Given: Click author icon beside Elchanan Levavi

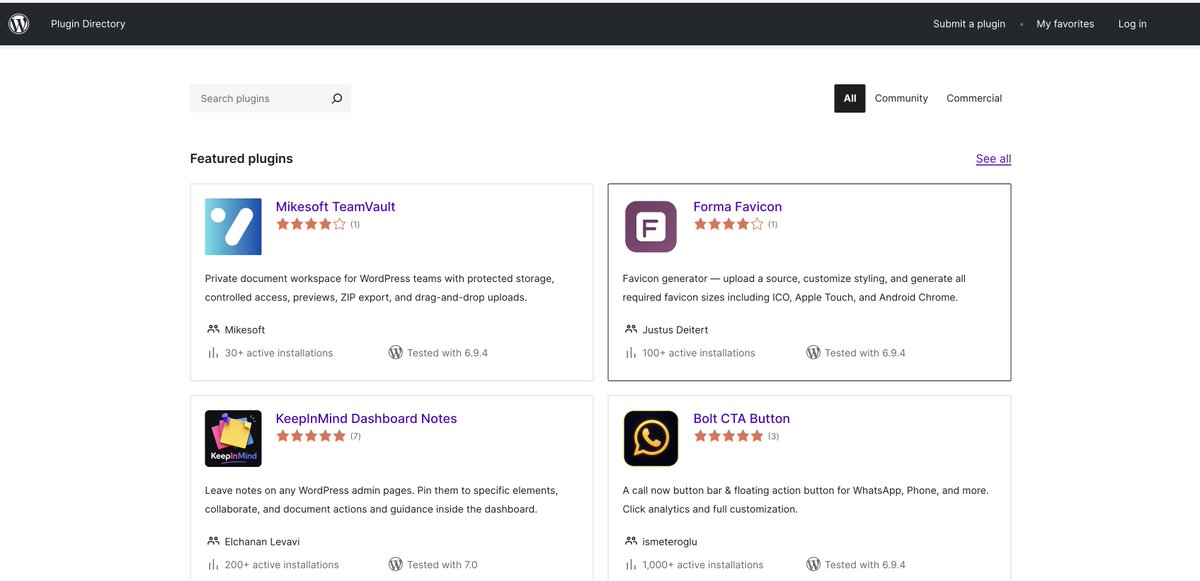Looking at the screenshot, I should [x=213, y=541].
